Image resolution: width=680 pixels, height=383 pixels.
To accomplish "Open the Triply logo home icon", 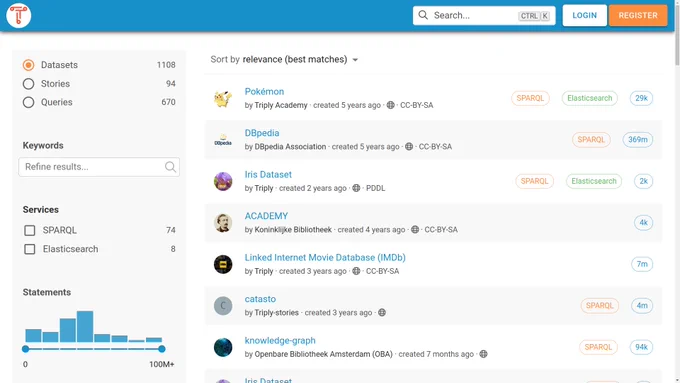I will pos(19,16).
